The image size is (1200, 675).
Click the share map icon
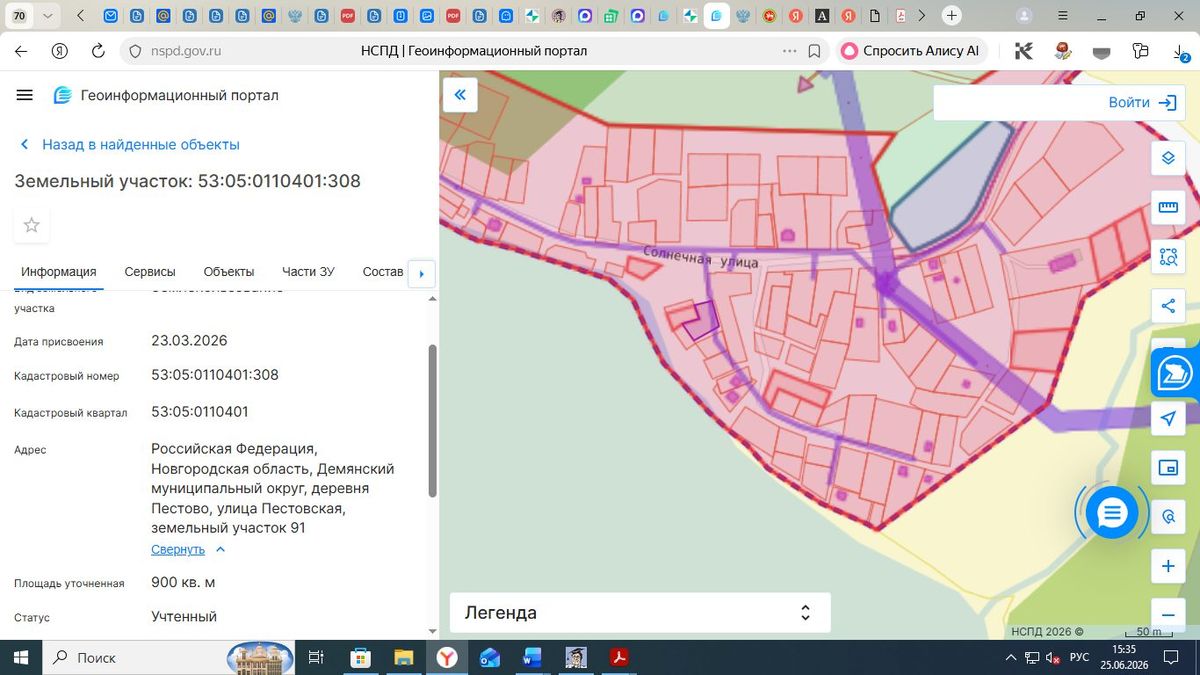coord(1168,305)
